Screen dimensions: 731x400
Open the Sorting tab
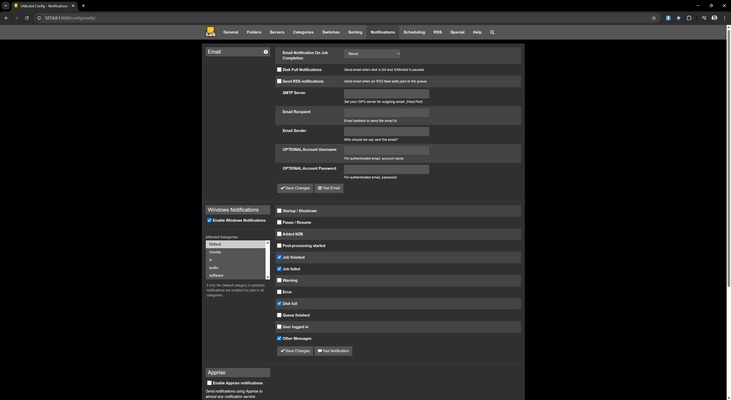click(355, 32)
